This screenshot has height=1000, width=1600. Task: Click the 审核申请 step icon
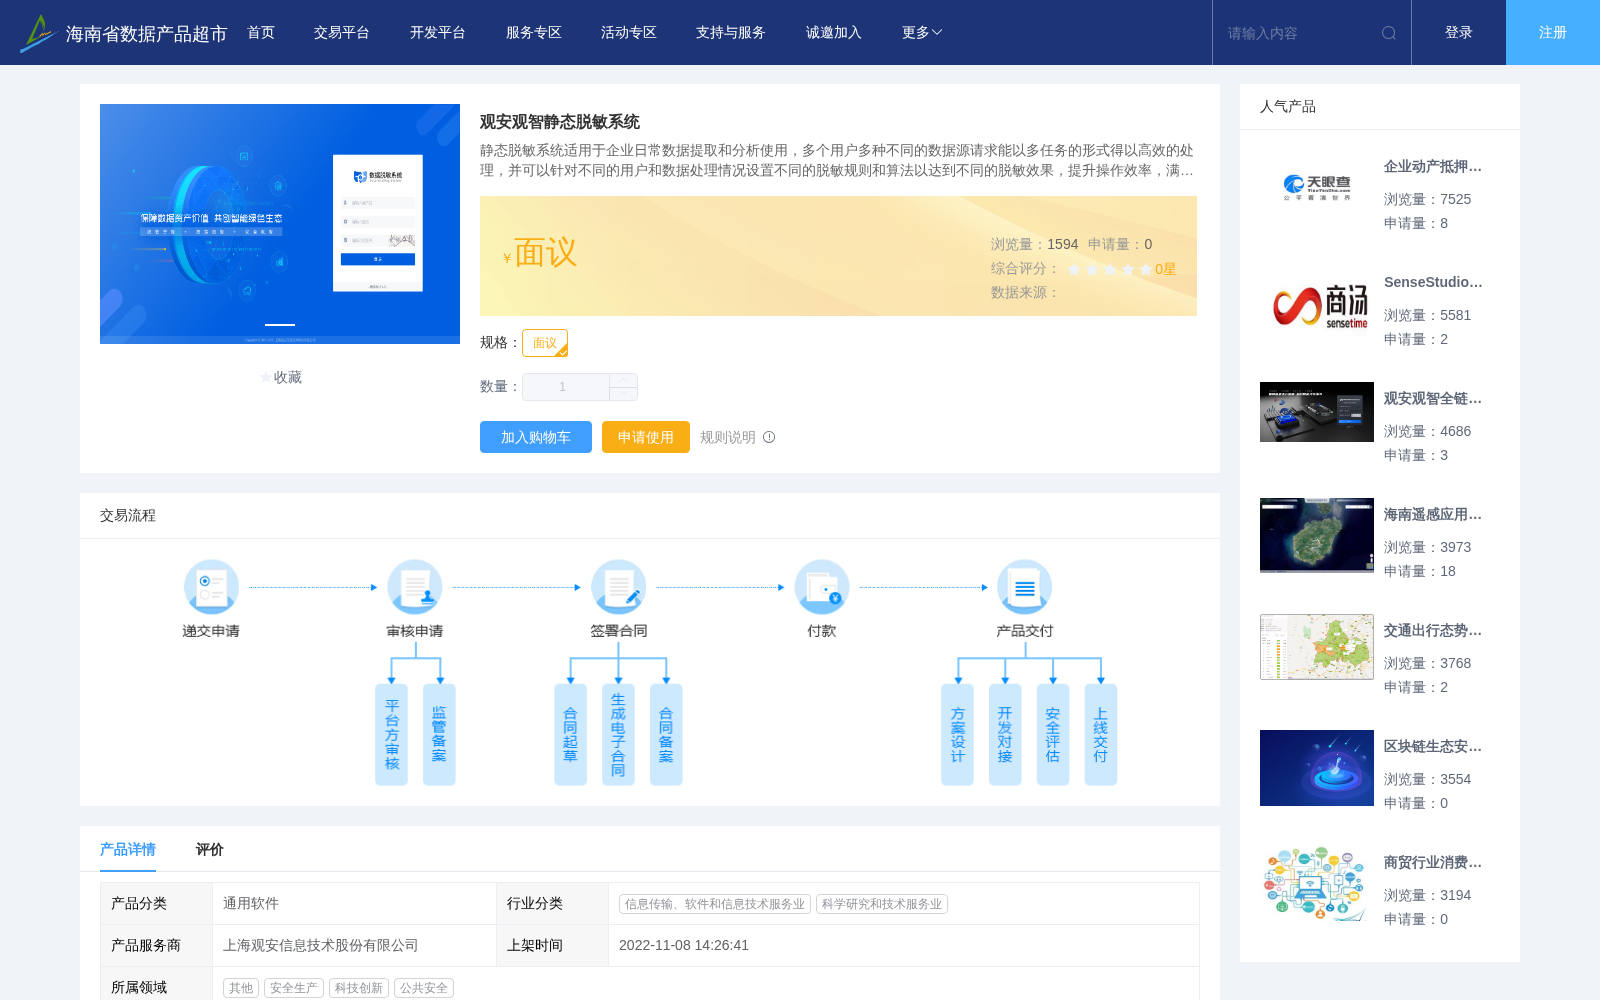pyautogui.click(x=415, y=587)
